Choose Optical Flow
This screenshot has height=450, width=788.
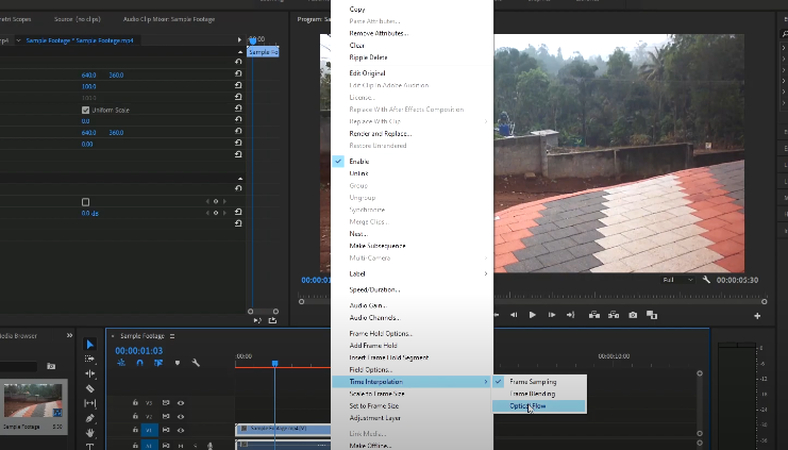point(539,406)
